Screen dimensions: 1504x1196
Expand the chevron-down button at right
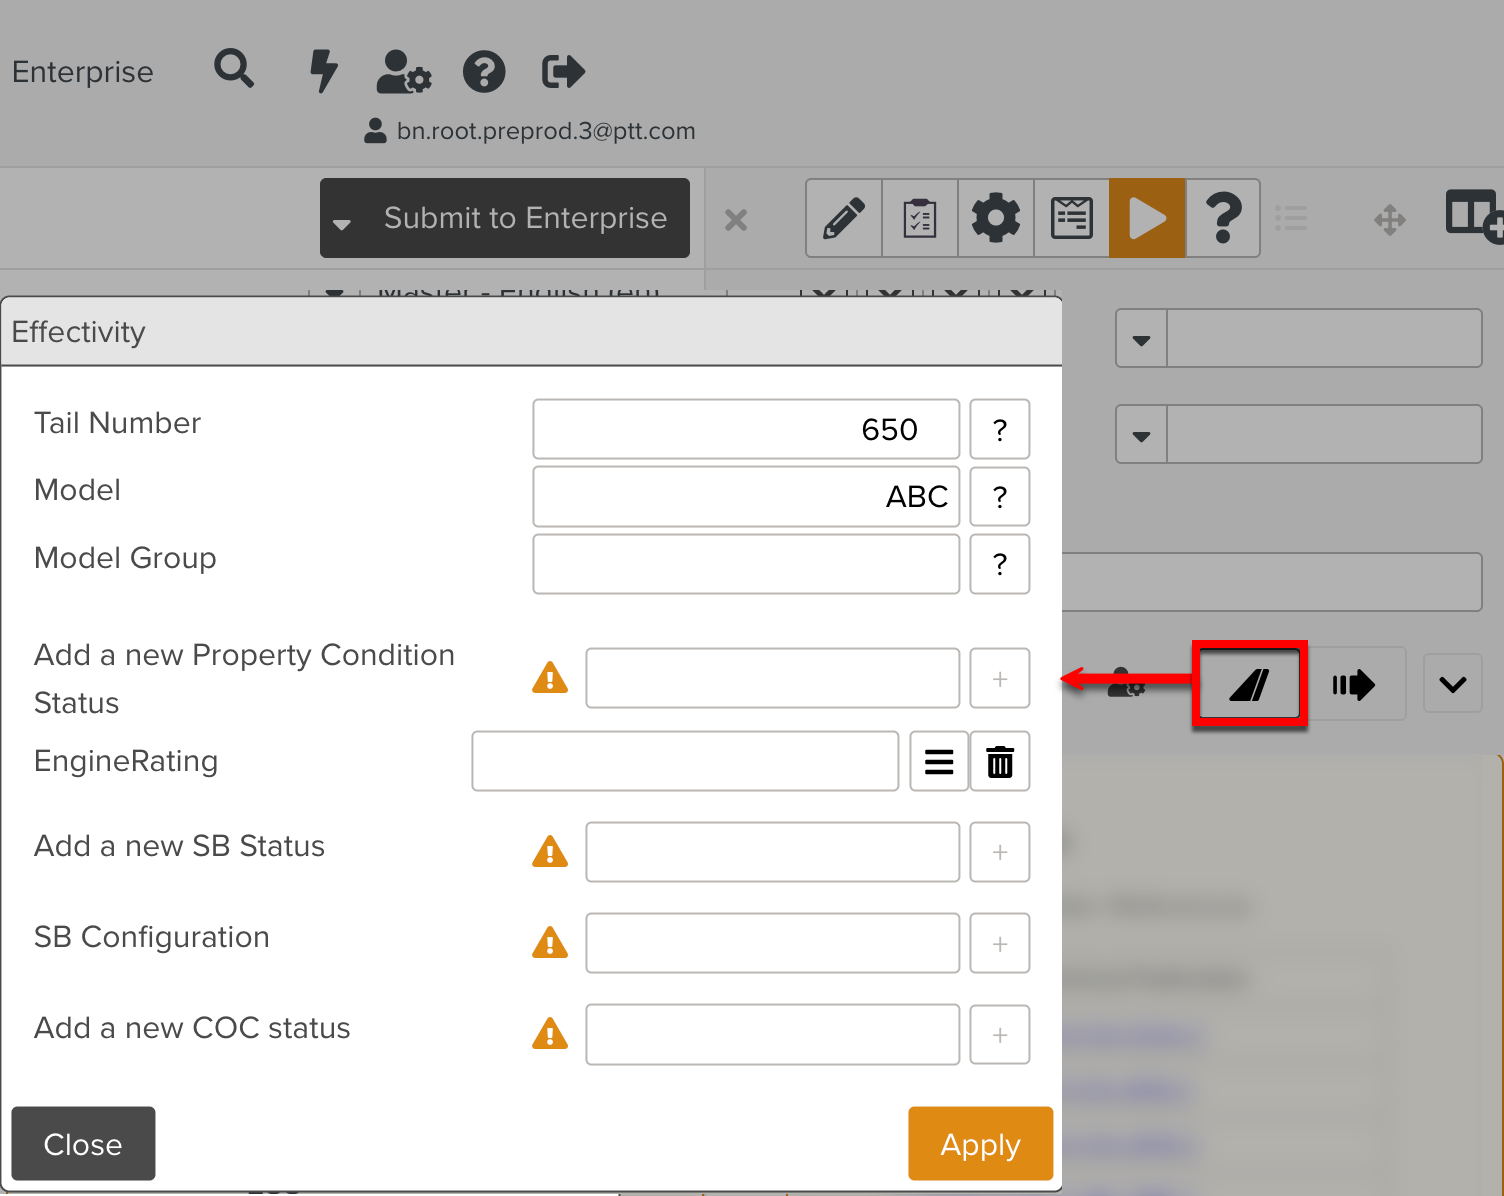(1452, 685)
